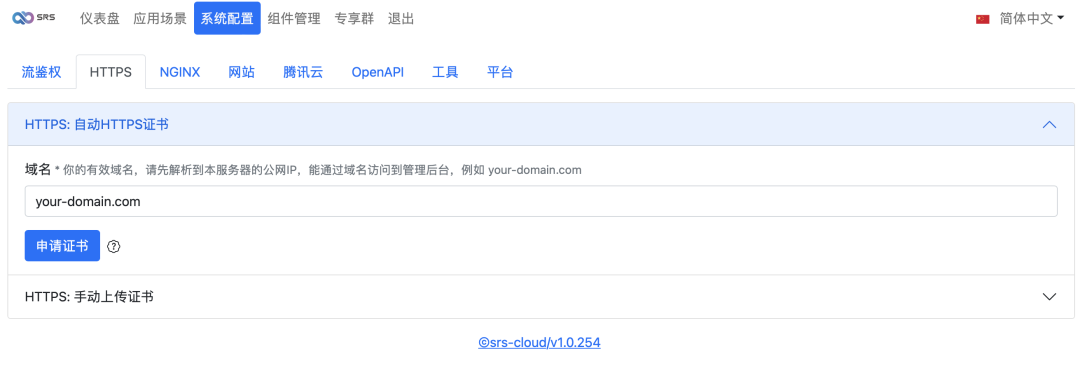Screen dimensions: 1080x366
Task: Click the 申请证书 button
Action: coord(62,246)
